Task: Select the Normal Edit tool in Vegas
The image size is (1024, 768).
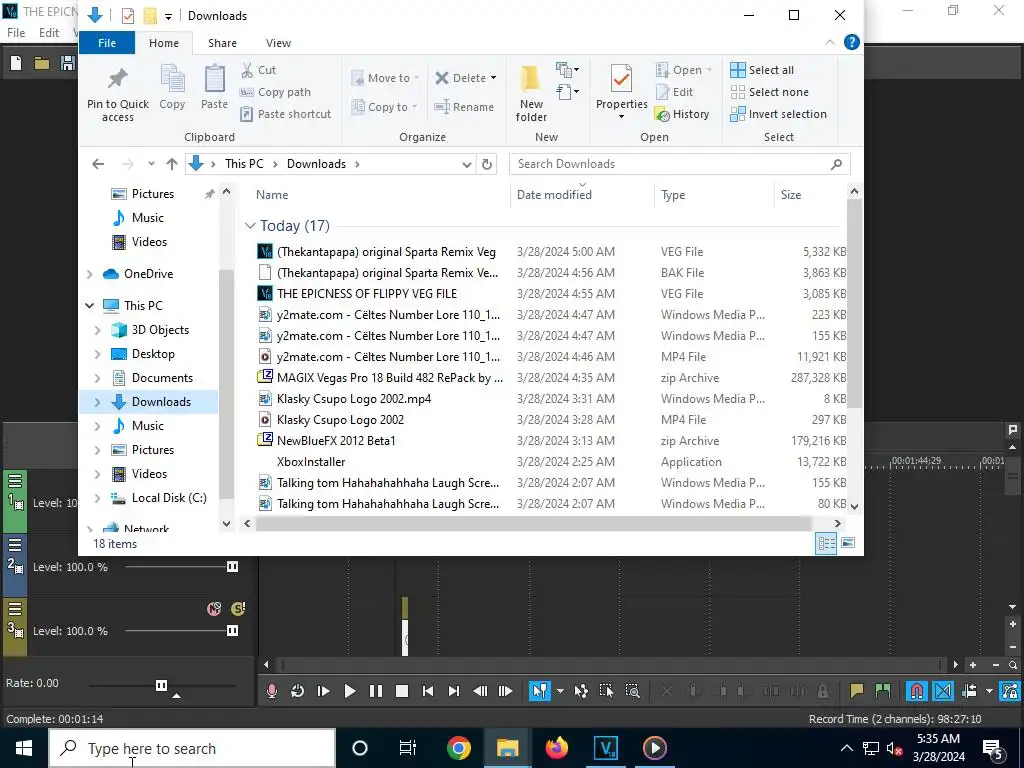Action: point(540,691)
